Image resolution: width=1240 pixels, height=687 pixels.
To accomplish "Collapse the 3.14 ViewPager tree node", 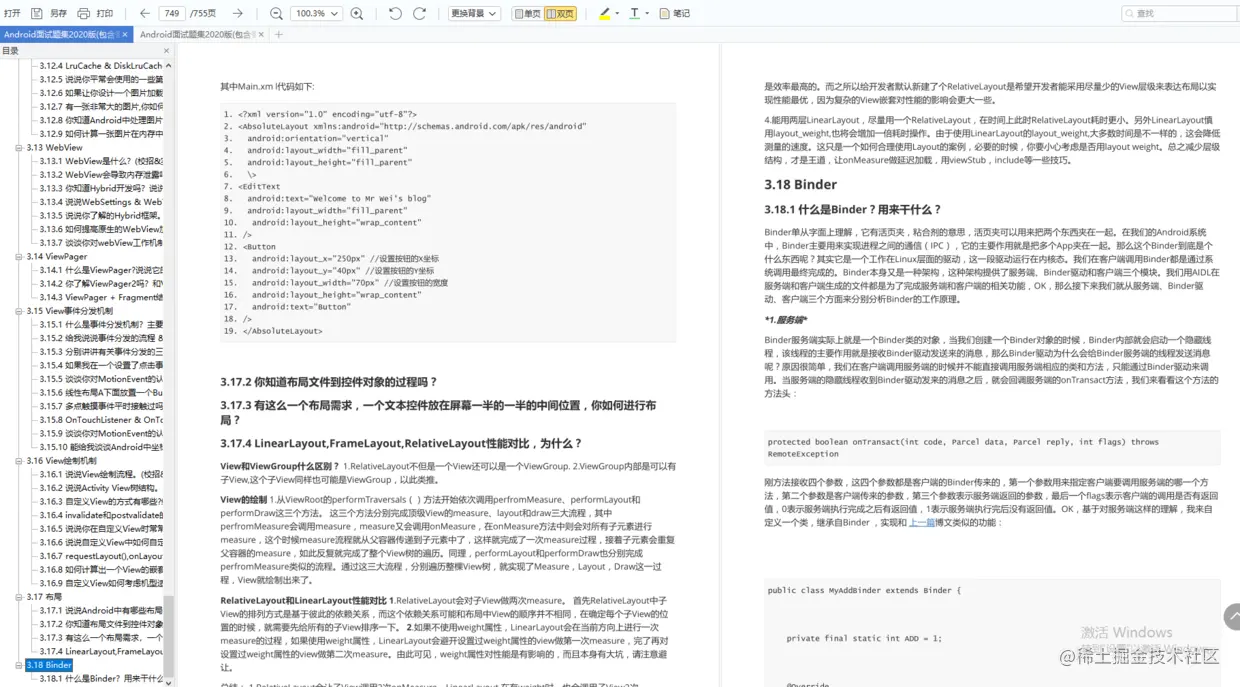I will pos(19,256).
